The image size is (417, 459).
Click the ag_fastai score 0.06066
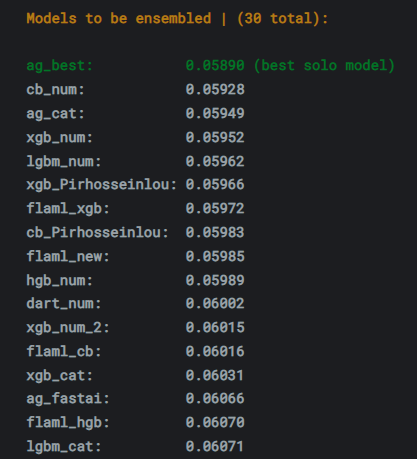pyautogui.click(x=215, y=399)
